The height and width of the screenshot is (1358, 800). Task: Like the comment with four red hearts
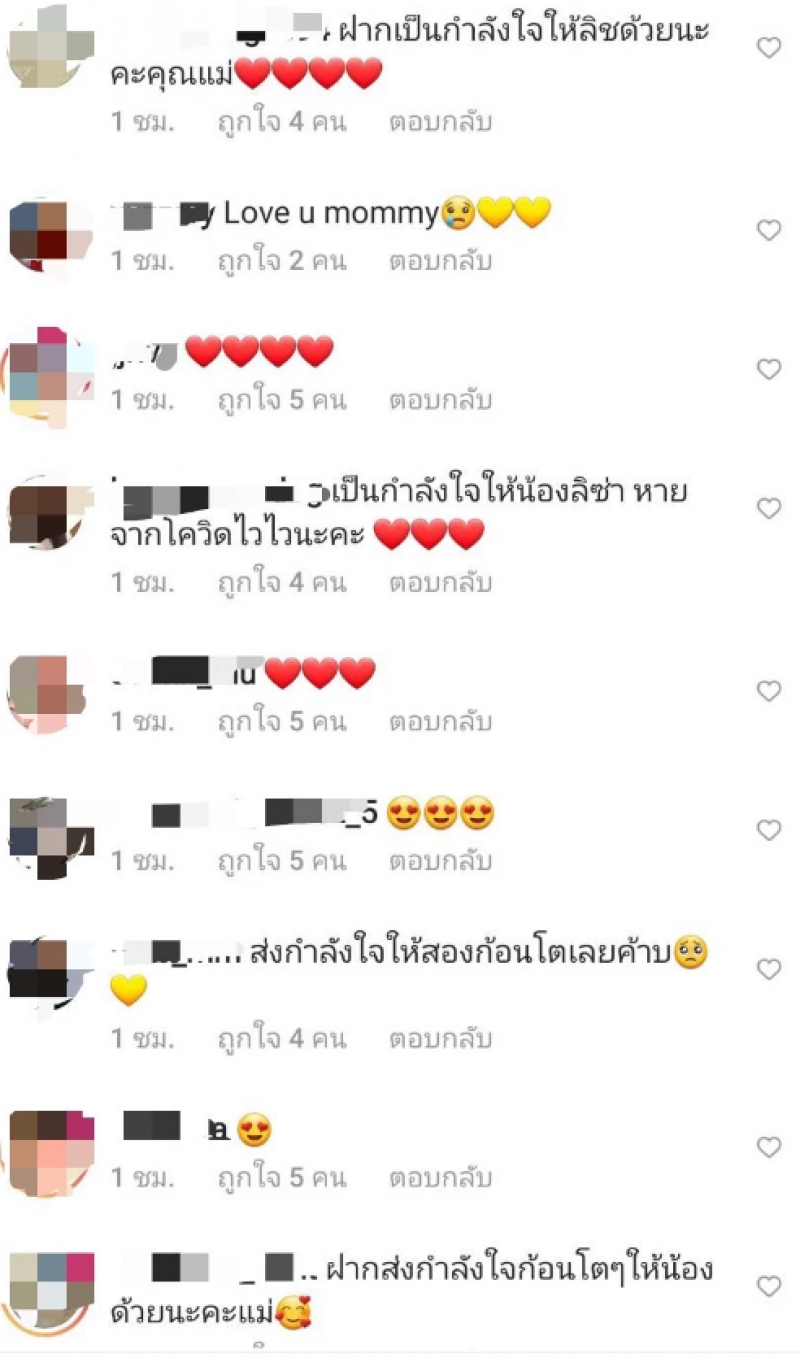(x=768, y=370)
